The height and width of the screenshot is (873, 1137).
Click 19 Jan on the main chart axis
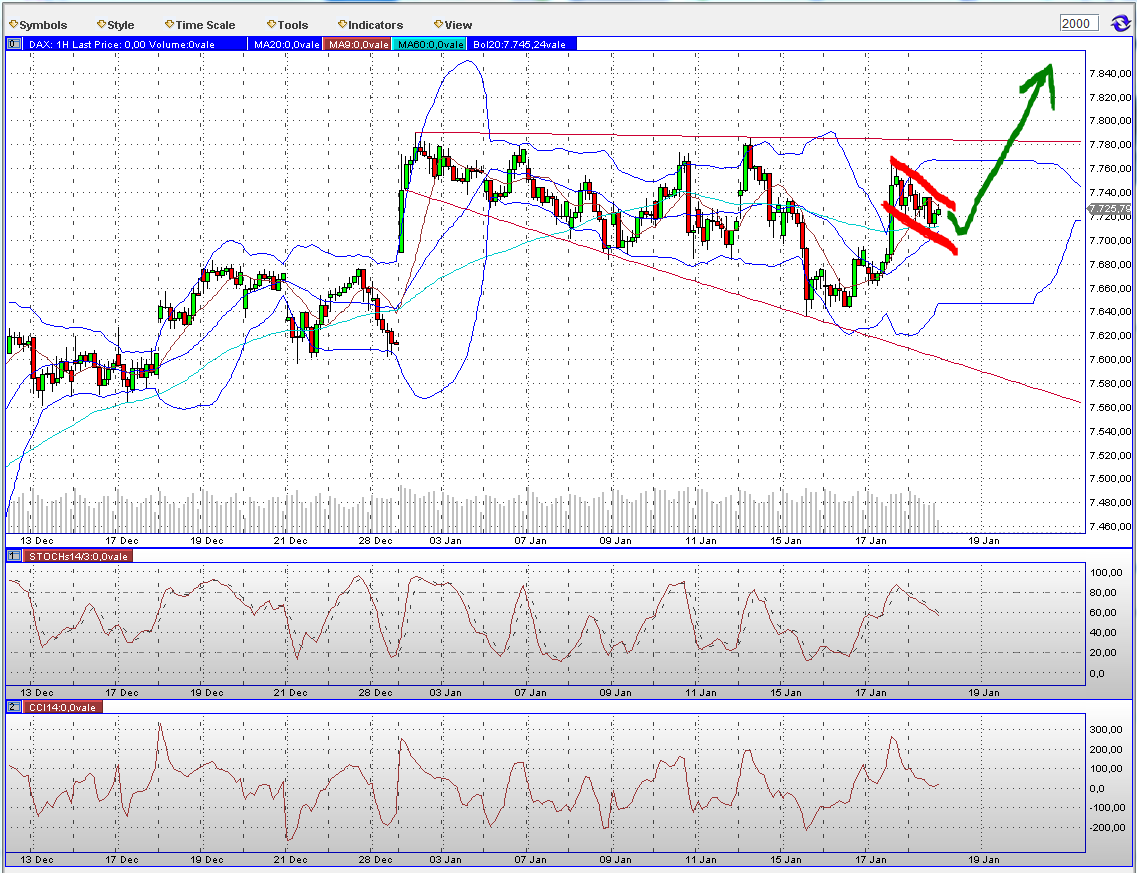tap(983, 540)
